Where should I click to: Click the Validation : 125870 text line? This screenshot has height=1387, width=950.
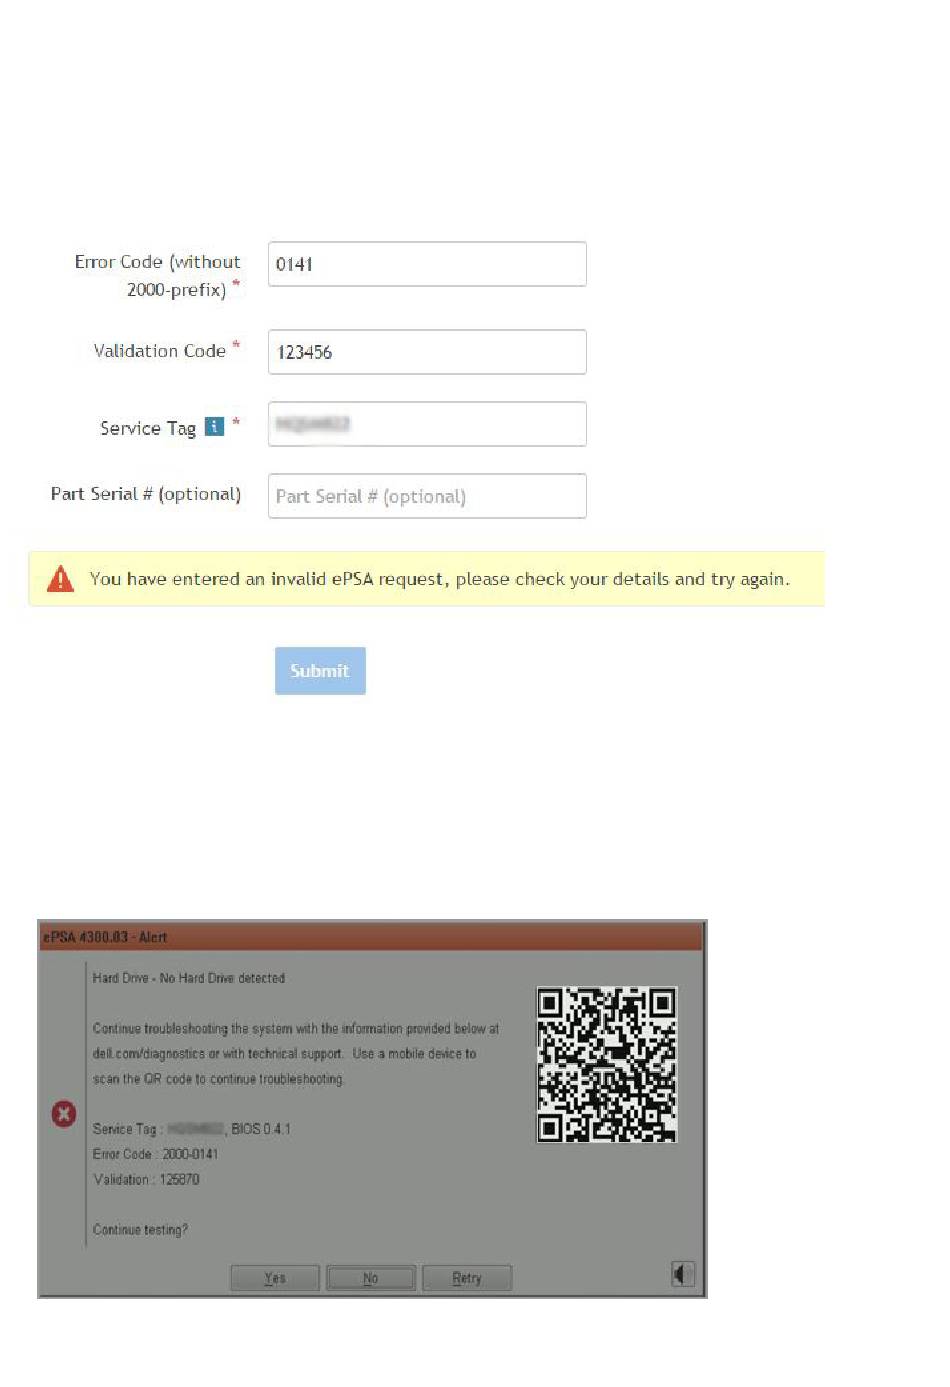point(146,1180)
